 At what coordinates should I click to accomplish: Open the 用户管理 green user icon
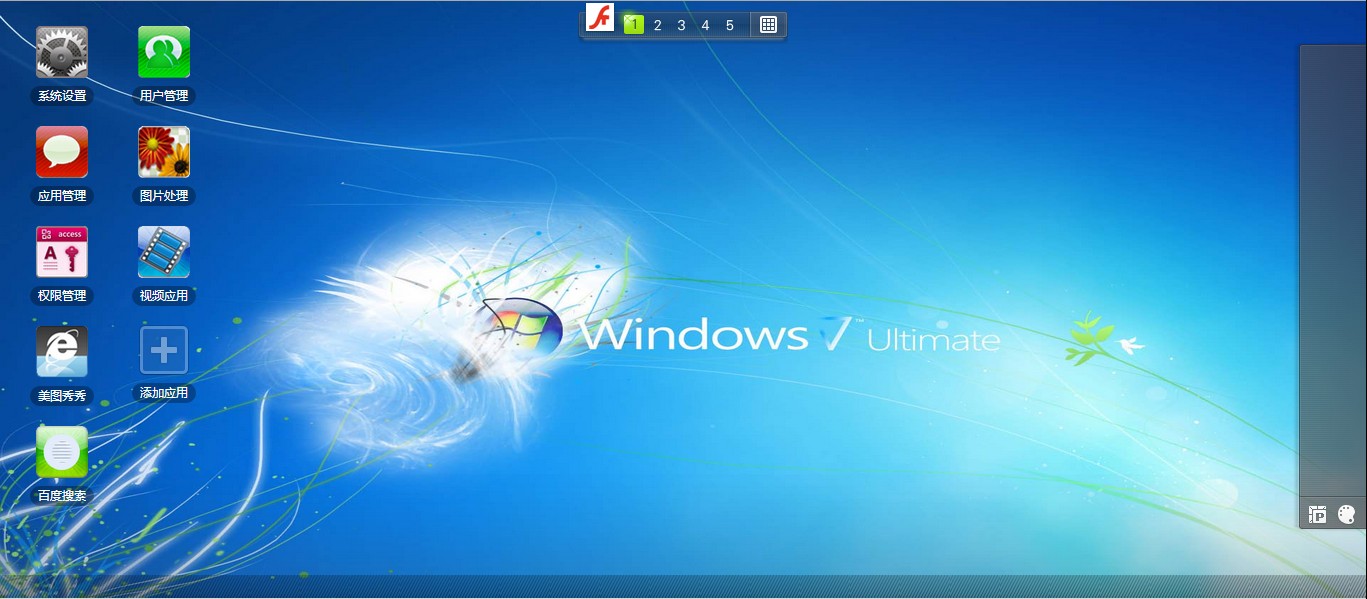164,52
